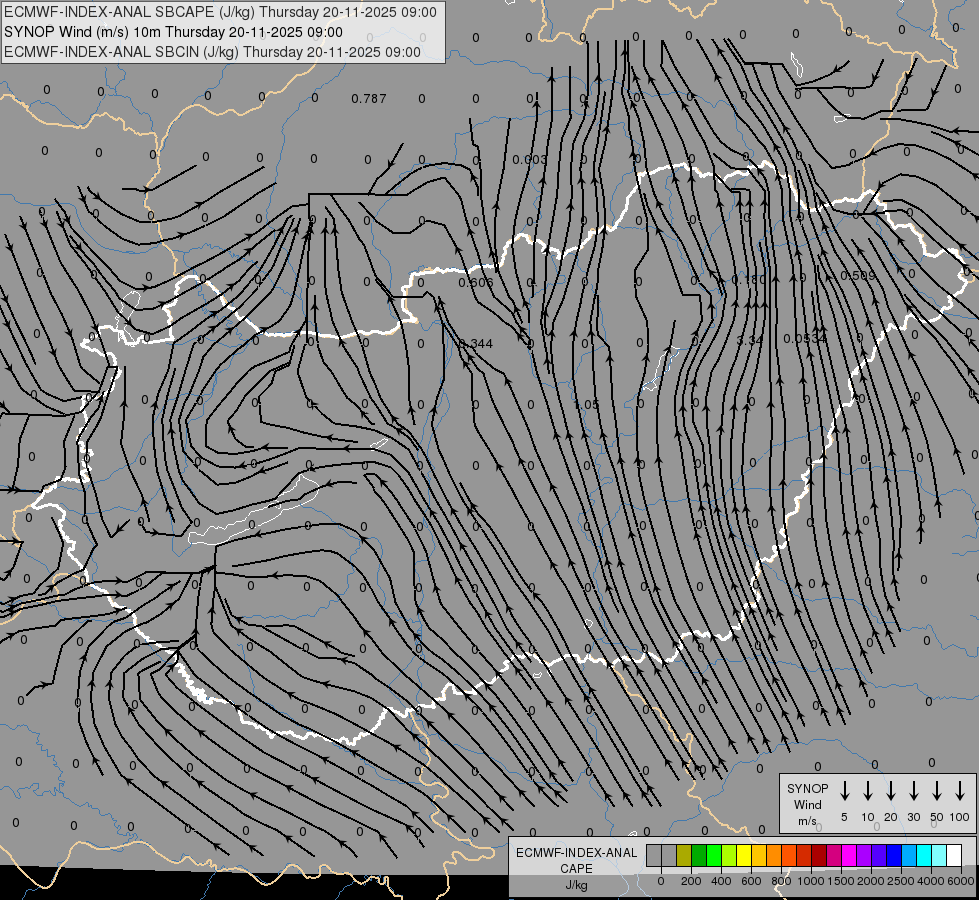Select the white CAPE legend swatch
Viewport: 979px width, 900px height.
(x=955, y=856)
